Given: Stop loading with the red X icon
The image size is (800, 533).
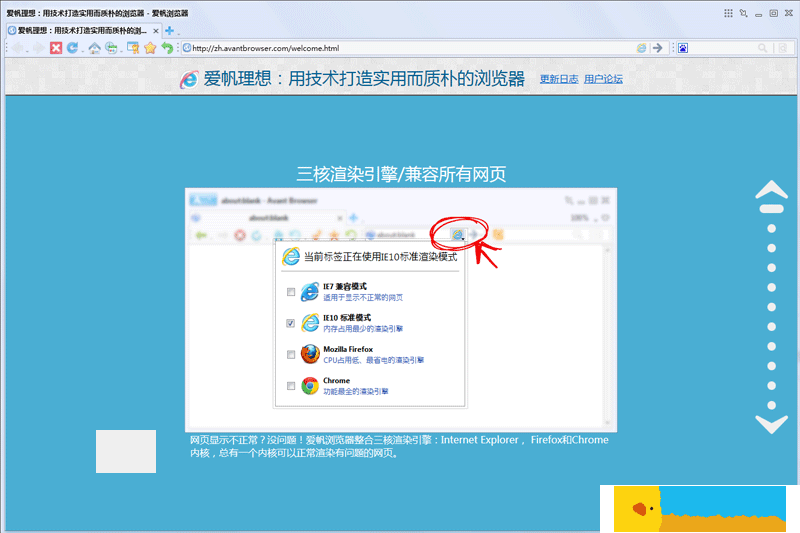Looking at the screenshot, I should [x=56, y=48].
